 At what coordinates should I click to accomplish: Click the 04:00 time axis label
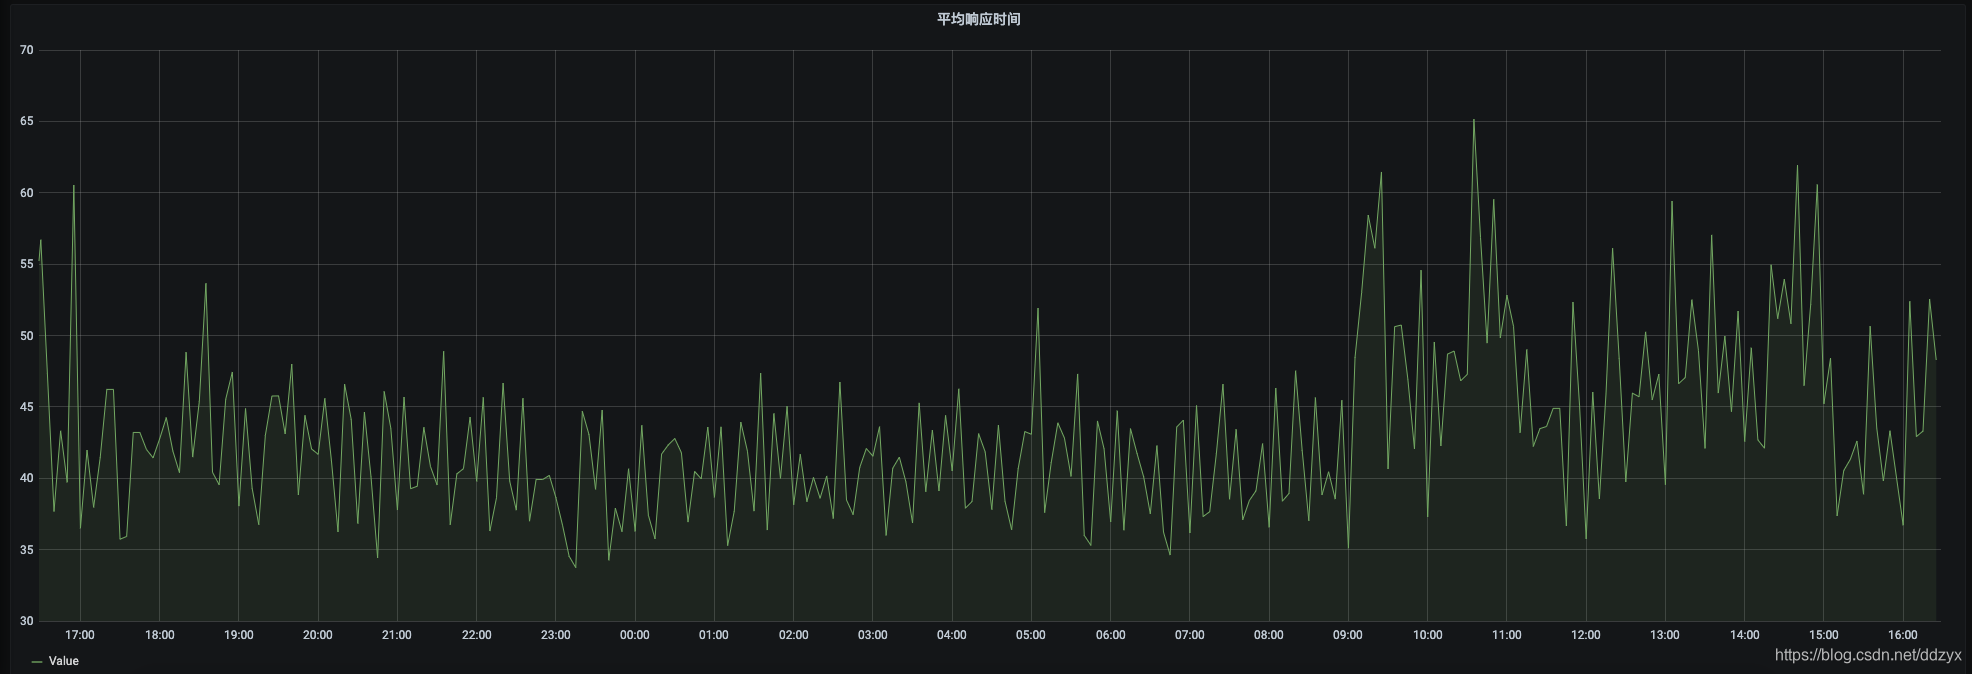tap(952, 635)
